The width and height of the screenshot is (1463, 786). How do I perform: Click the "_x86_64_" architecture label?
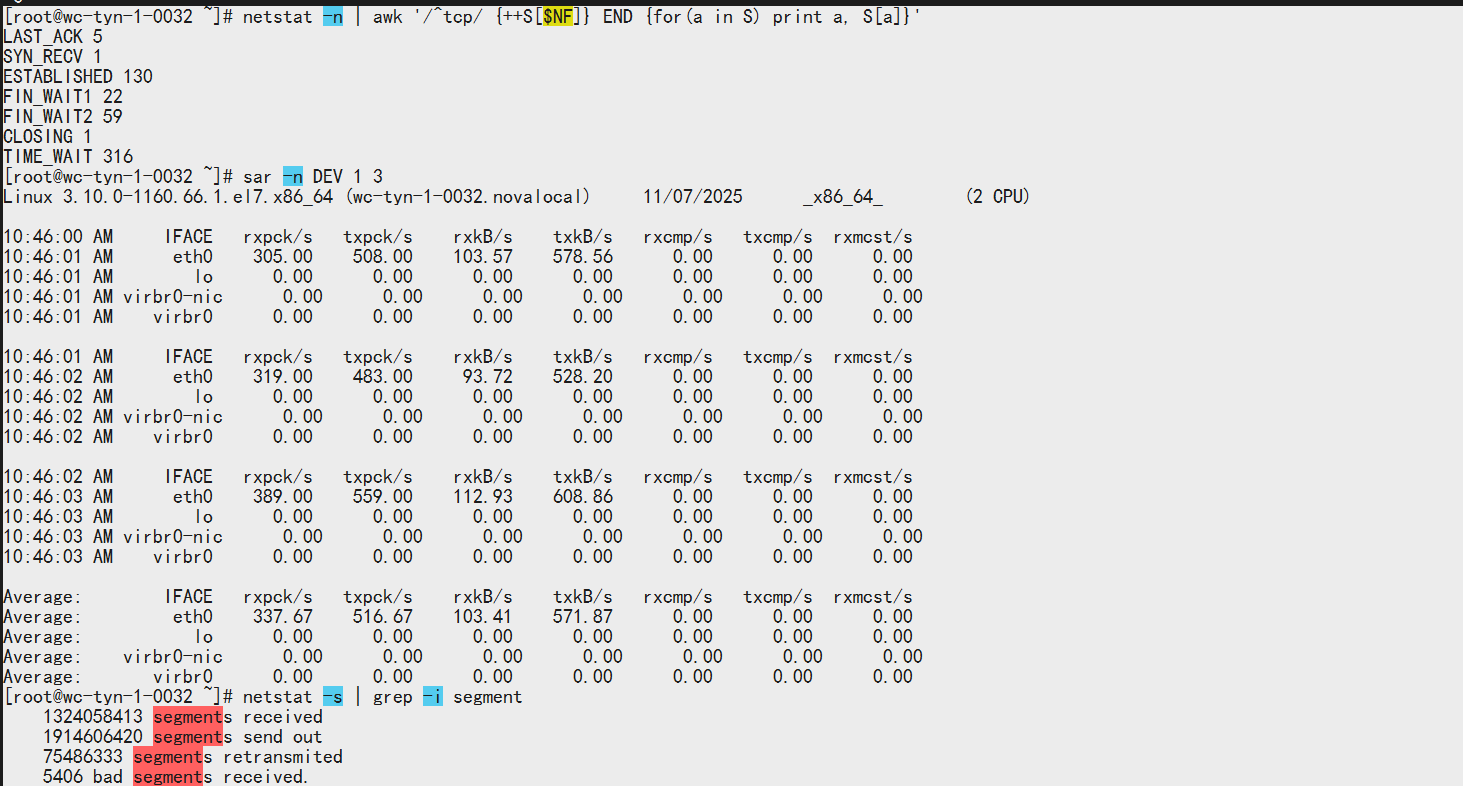[843, 197]
